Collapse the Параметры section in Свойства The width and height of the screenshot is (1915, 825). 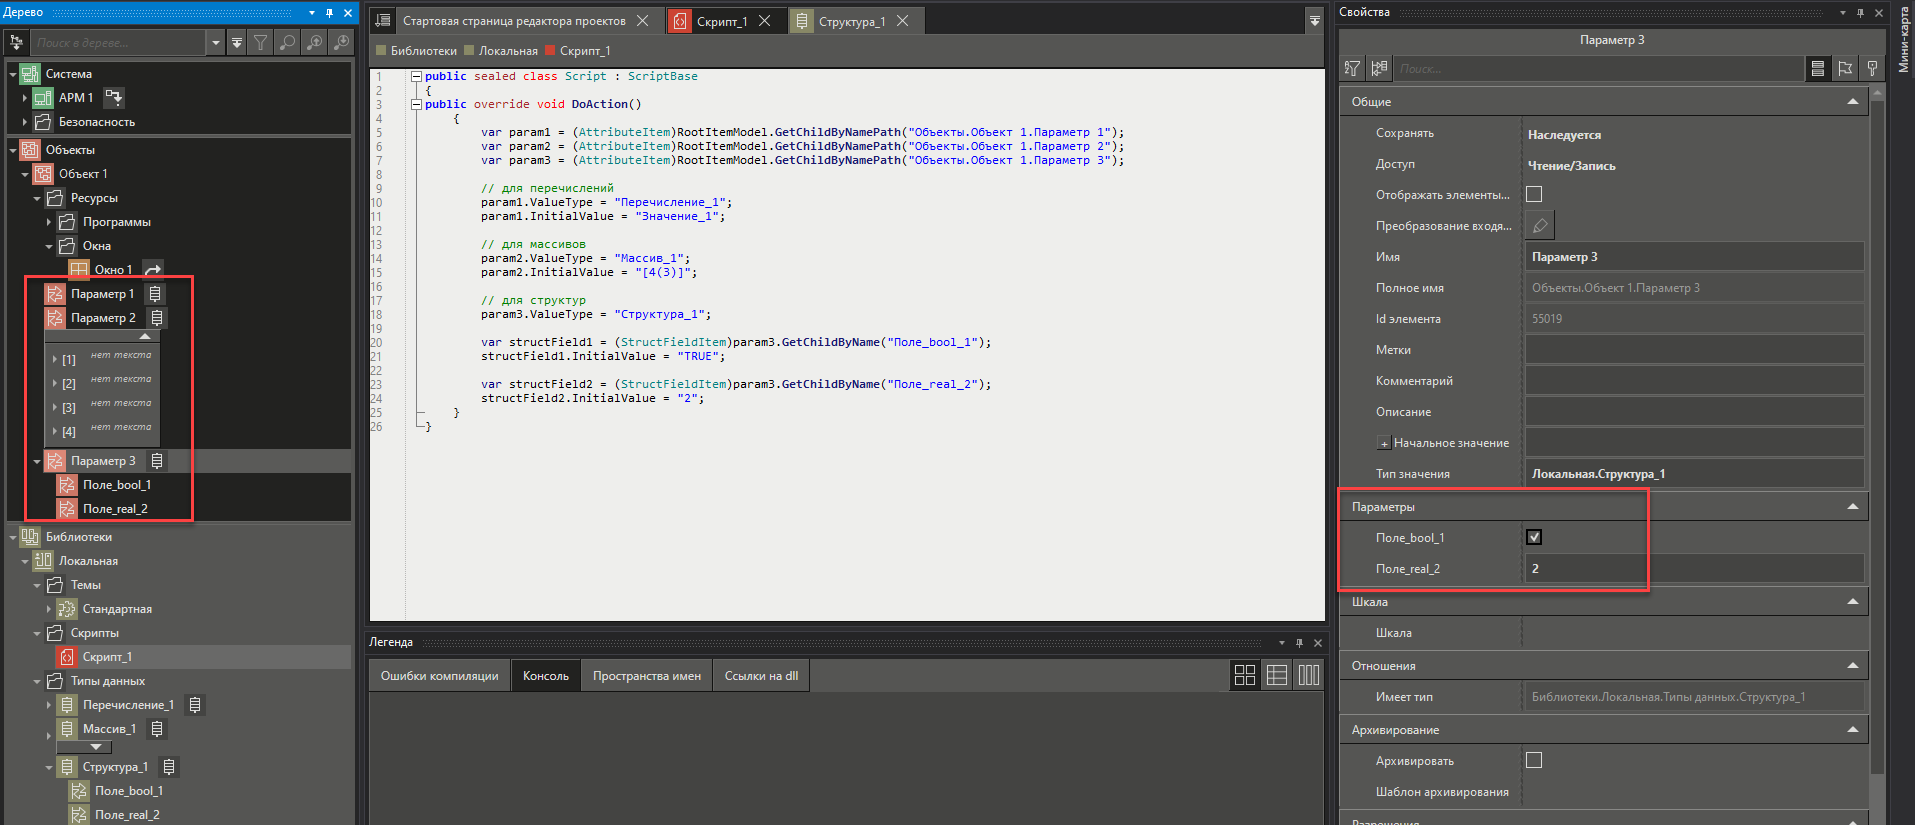(x=1852, y=507)
